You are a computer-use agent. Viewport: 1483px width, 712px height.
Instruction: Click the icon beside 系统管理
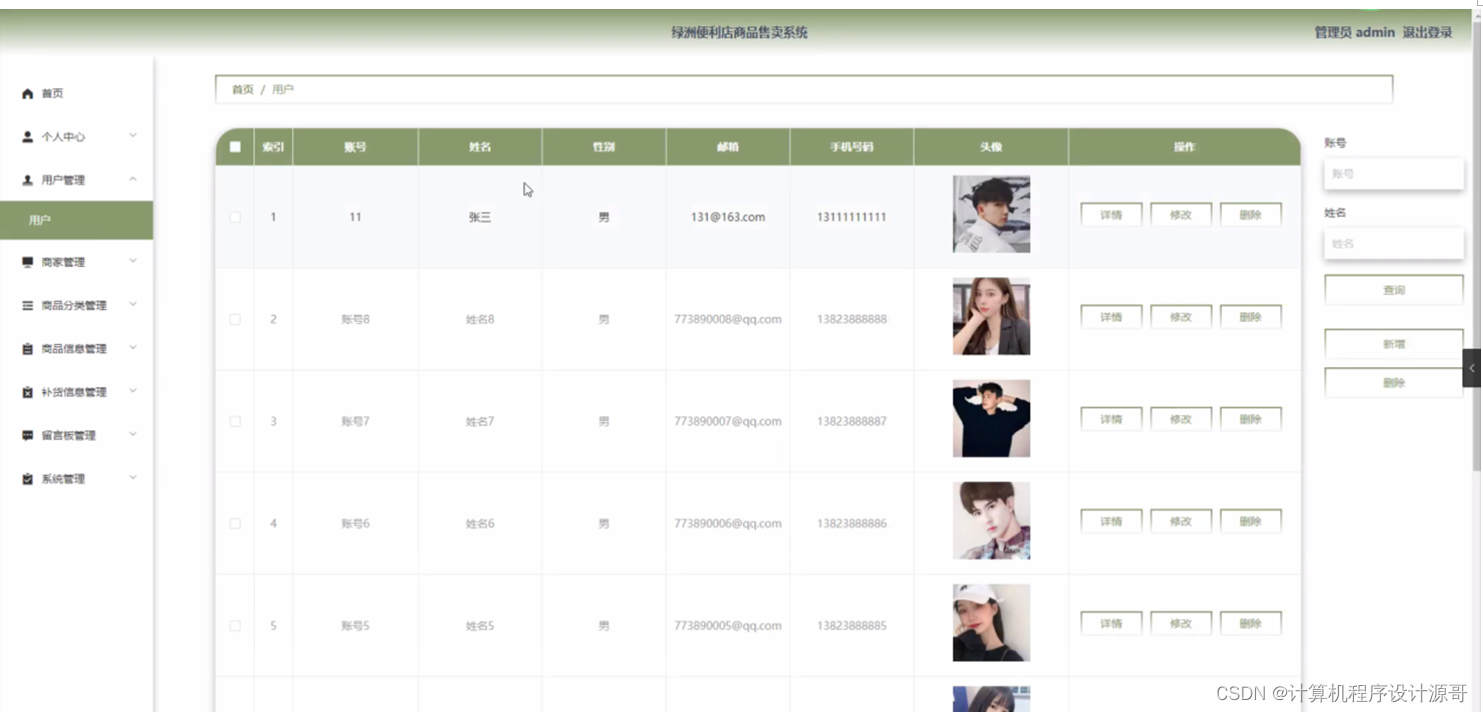click(x=28, y=479)
